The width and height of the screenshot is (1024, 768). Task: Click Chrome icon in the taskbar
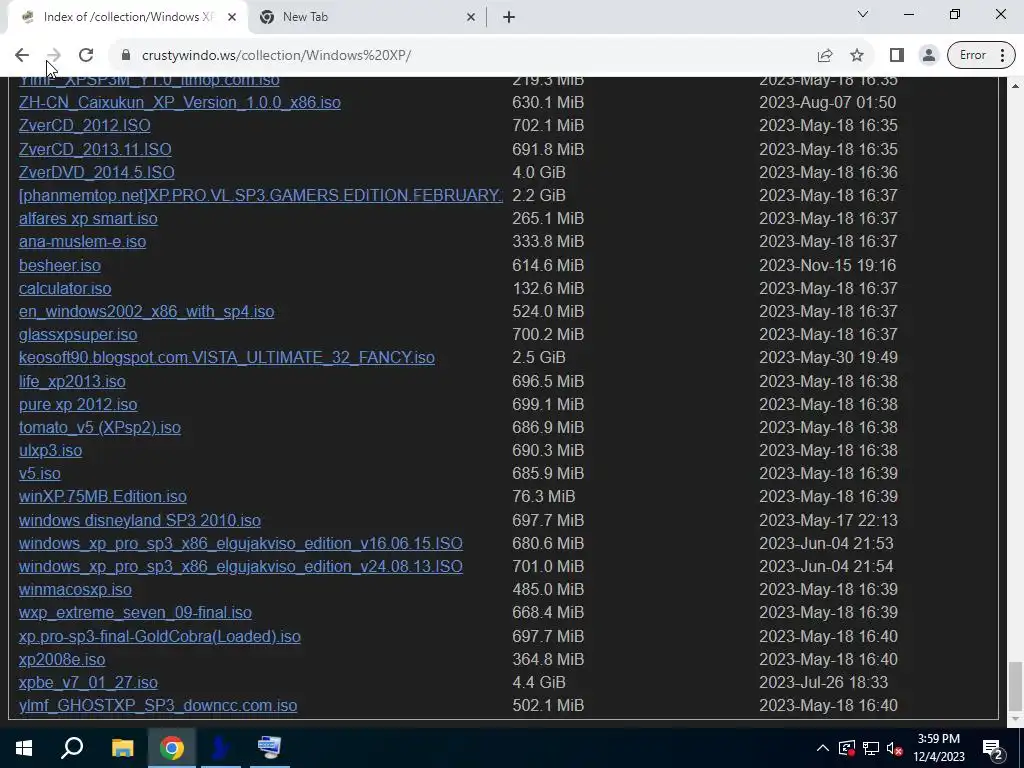pyautogui.click(x=172, y=748)
